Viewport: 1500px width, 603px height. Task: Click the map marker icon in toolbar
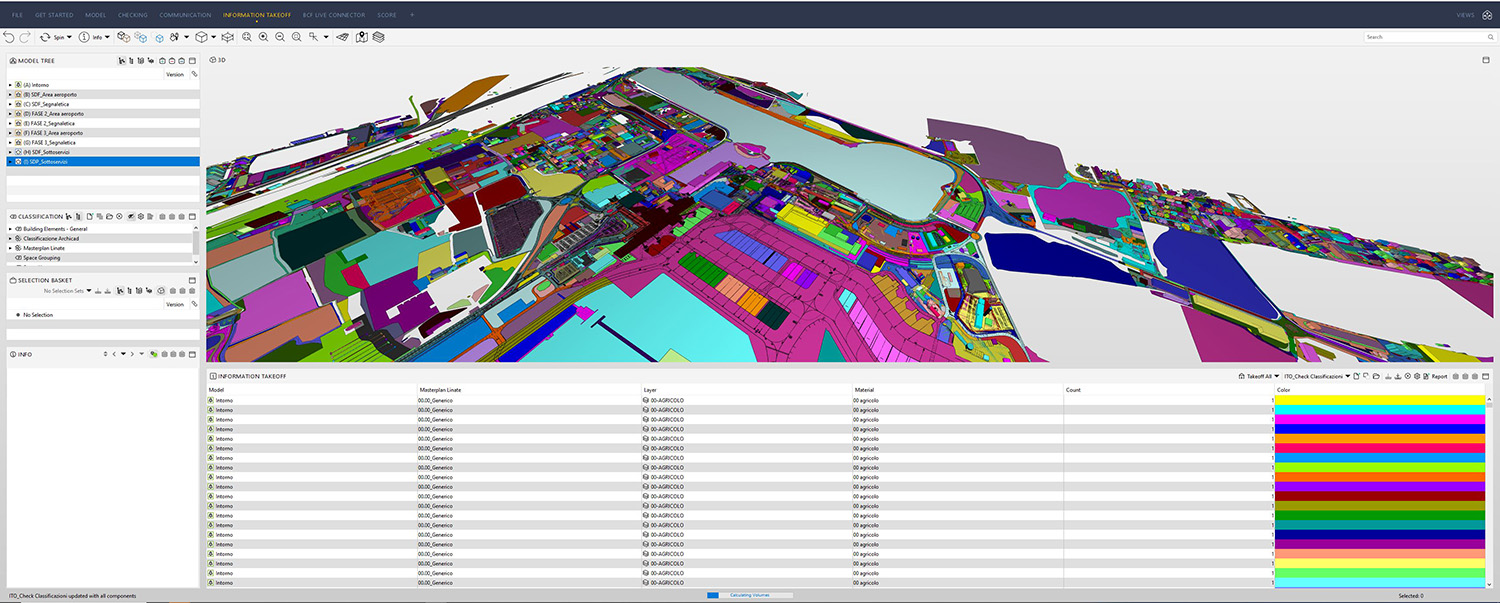pos(361,37)
